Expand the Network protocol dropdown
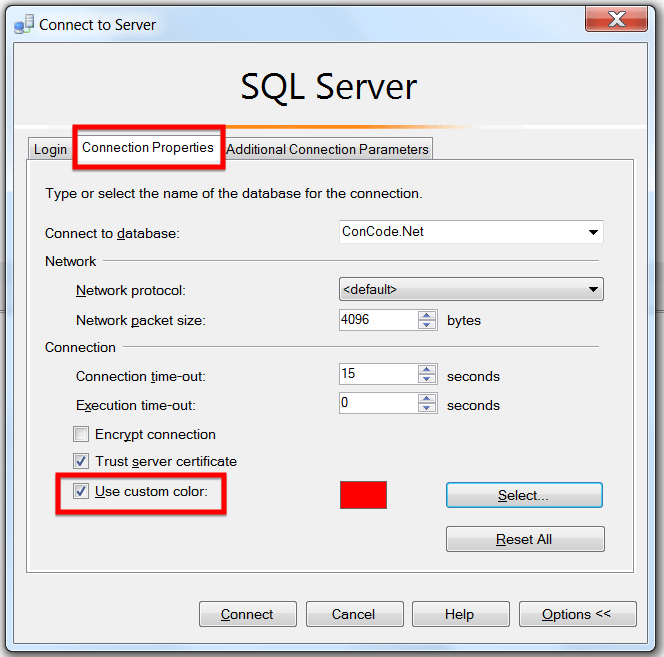The height and width of the screenshot is (657, 664). click(x=594, y=290)
